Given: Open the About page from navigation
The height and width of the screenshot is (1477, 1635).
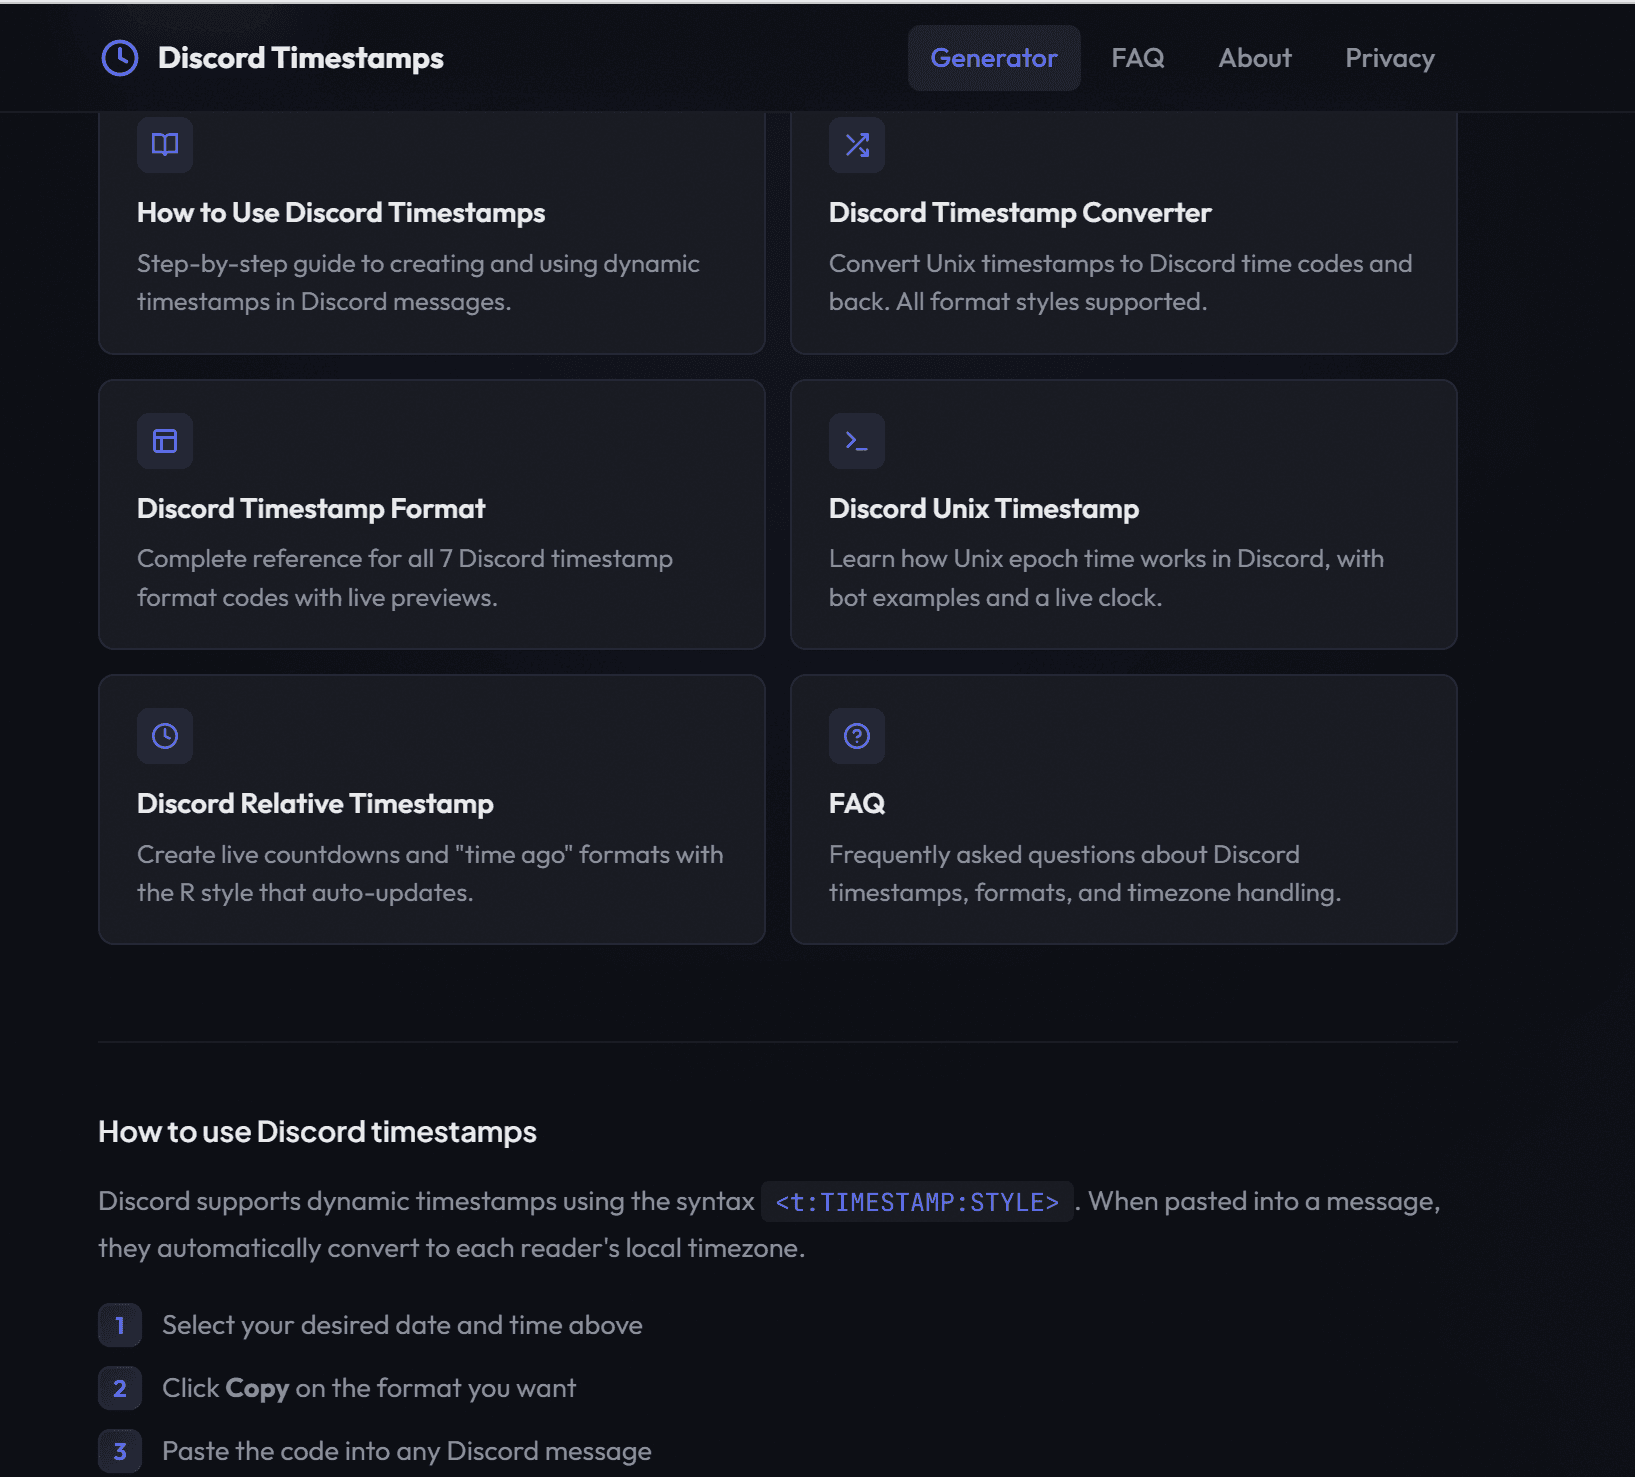Looking at the screenshot, I should [x=1254, y=57].
